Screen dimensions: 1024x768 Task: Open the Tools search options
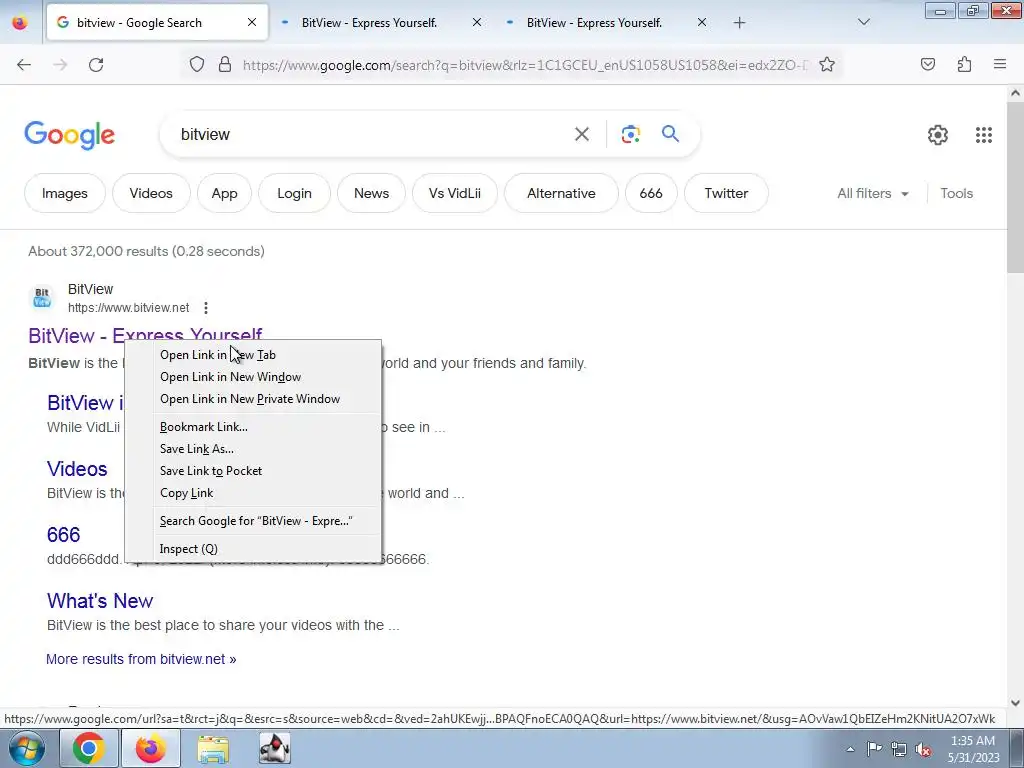(x=956, y=193)
